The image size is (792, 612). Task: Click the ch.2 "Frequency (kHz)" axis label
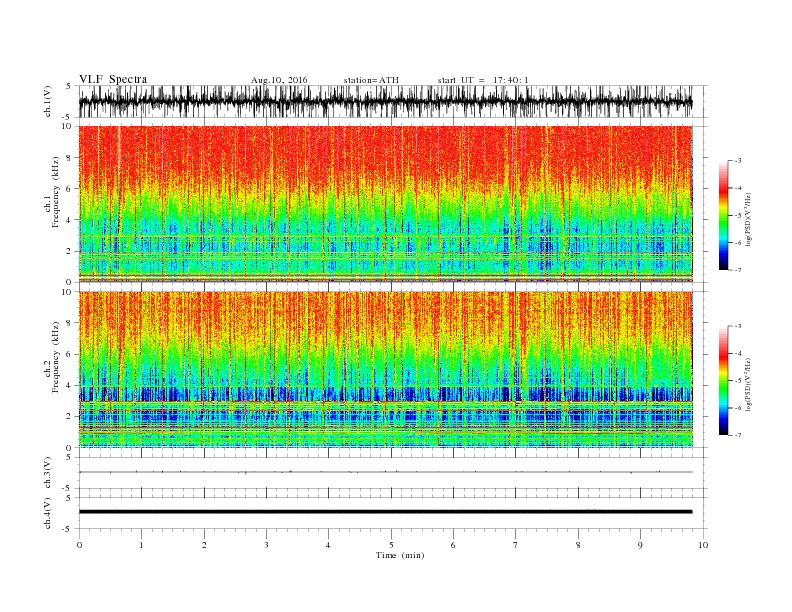(x=55, y=357)
